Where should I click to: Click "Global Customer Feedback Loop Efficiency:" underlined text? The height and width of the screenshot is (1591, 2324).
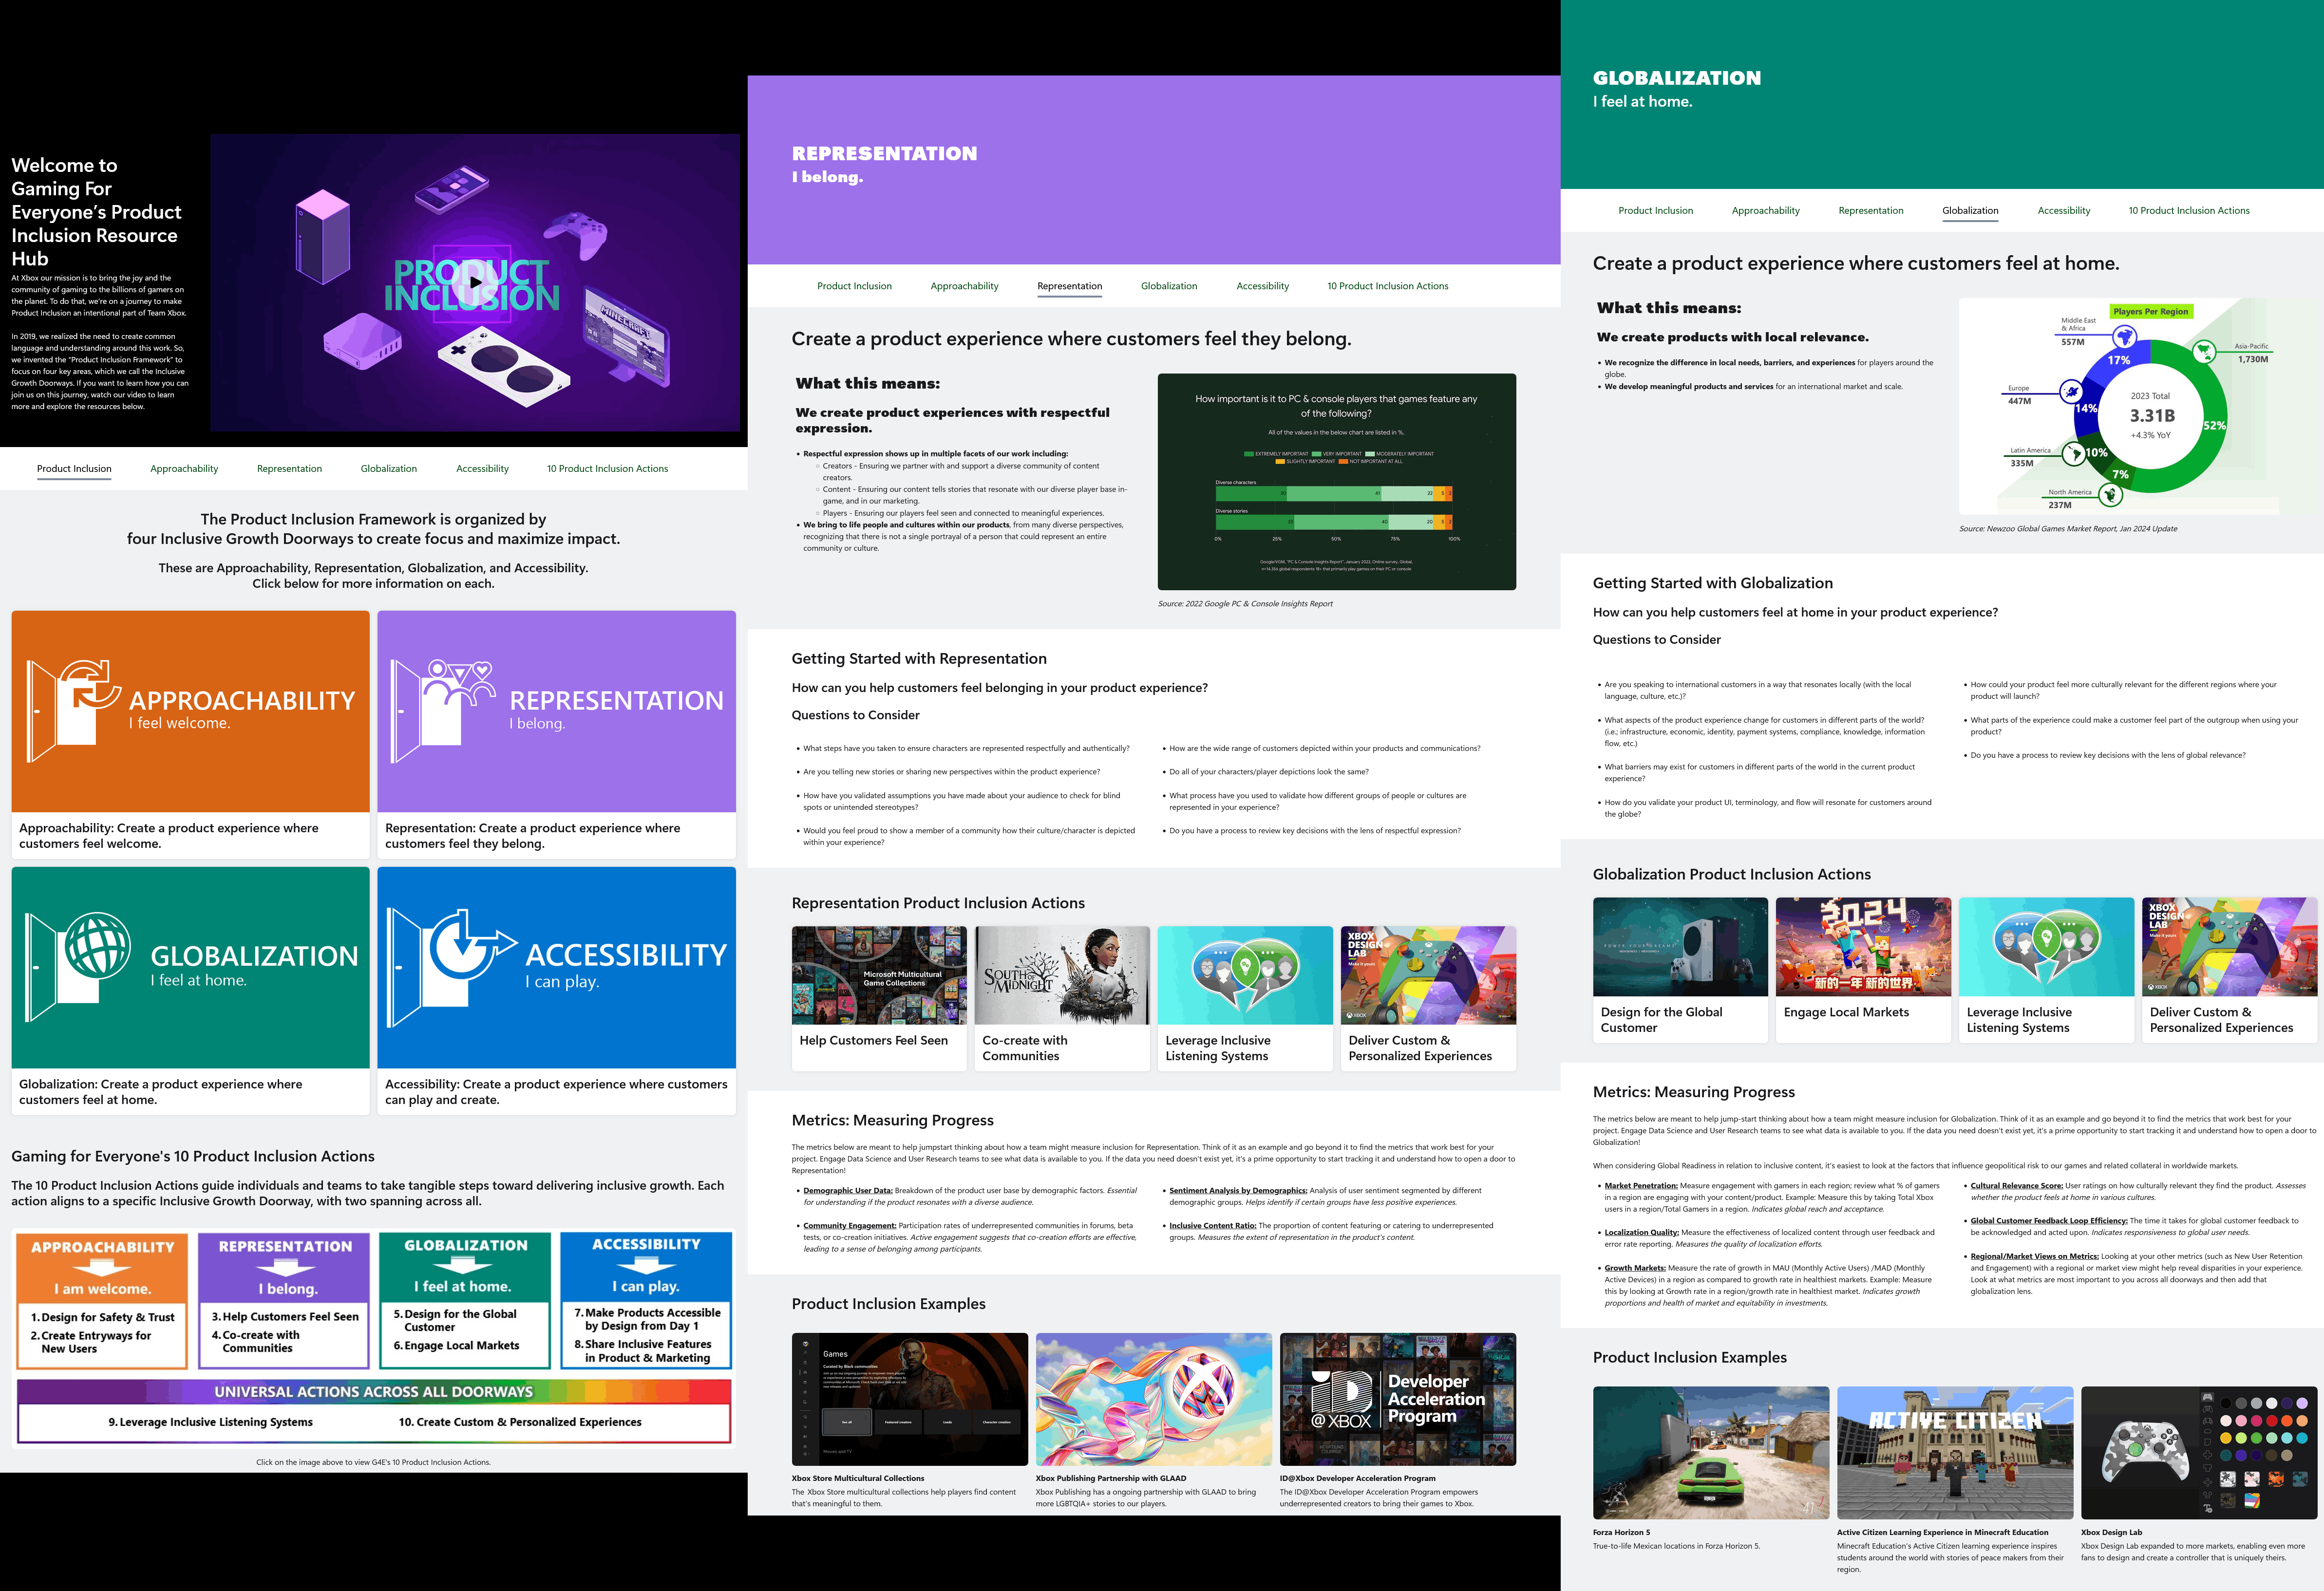pyautogui.click(x=2049, y=1221)
